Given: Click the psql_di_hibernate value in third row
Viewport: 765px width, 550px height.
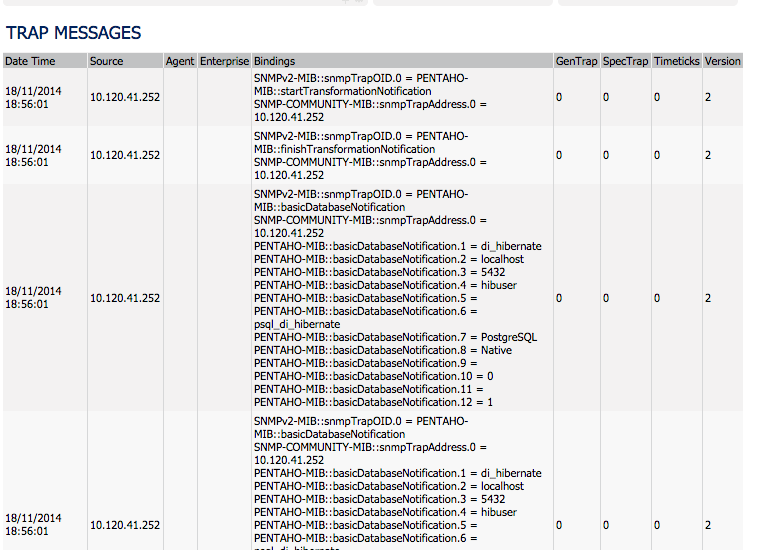Looking at the screenshot, I should [x=297, y=325].
